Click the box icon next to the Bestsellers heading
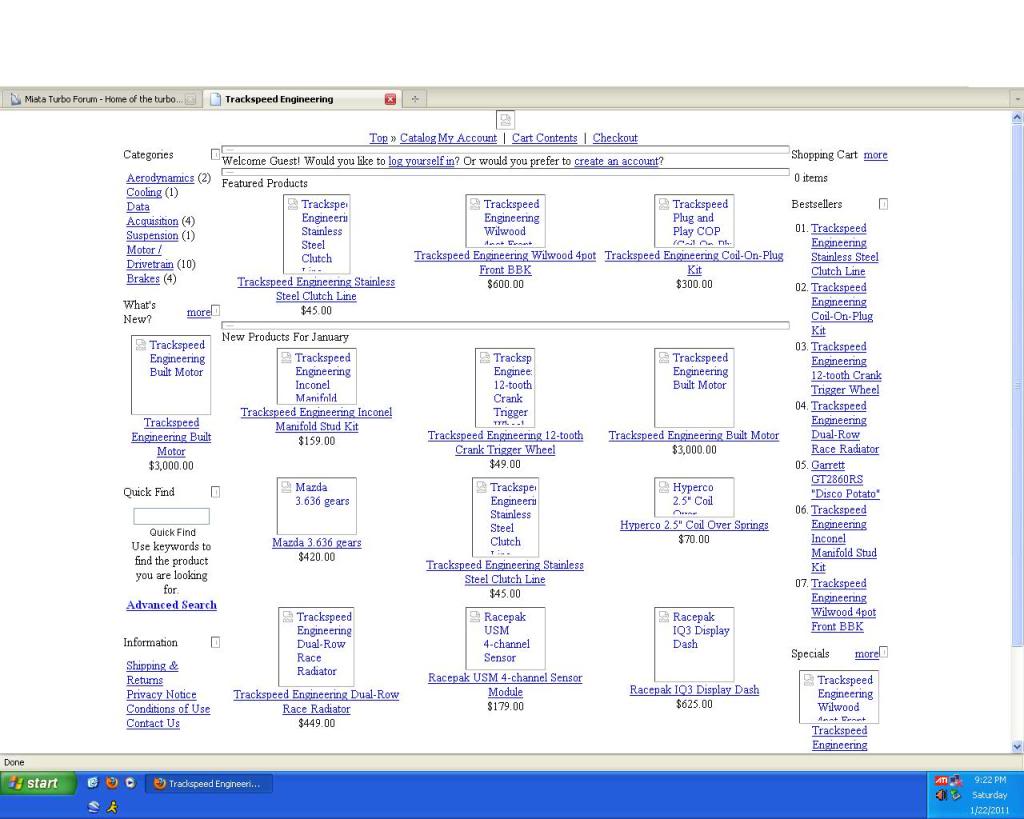 tap(883, 203)
